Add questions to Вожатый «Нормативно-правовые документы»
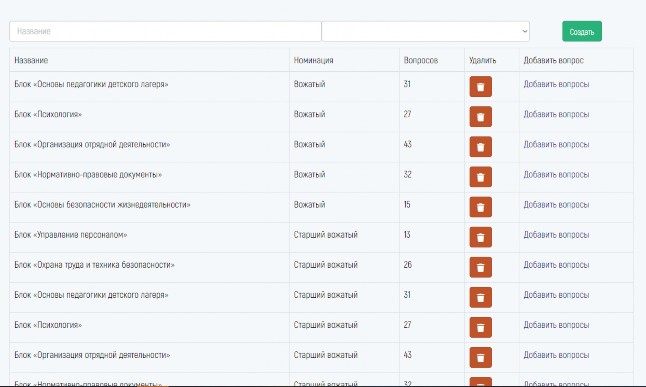The image size is (646, 387). pos(556,174)
